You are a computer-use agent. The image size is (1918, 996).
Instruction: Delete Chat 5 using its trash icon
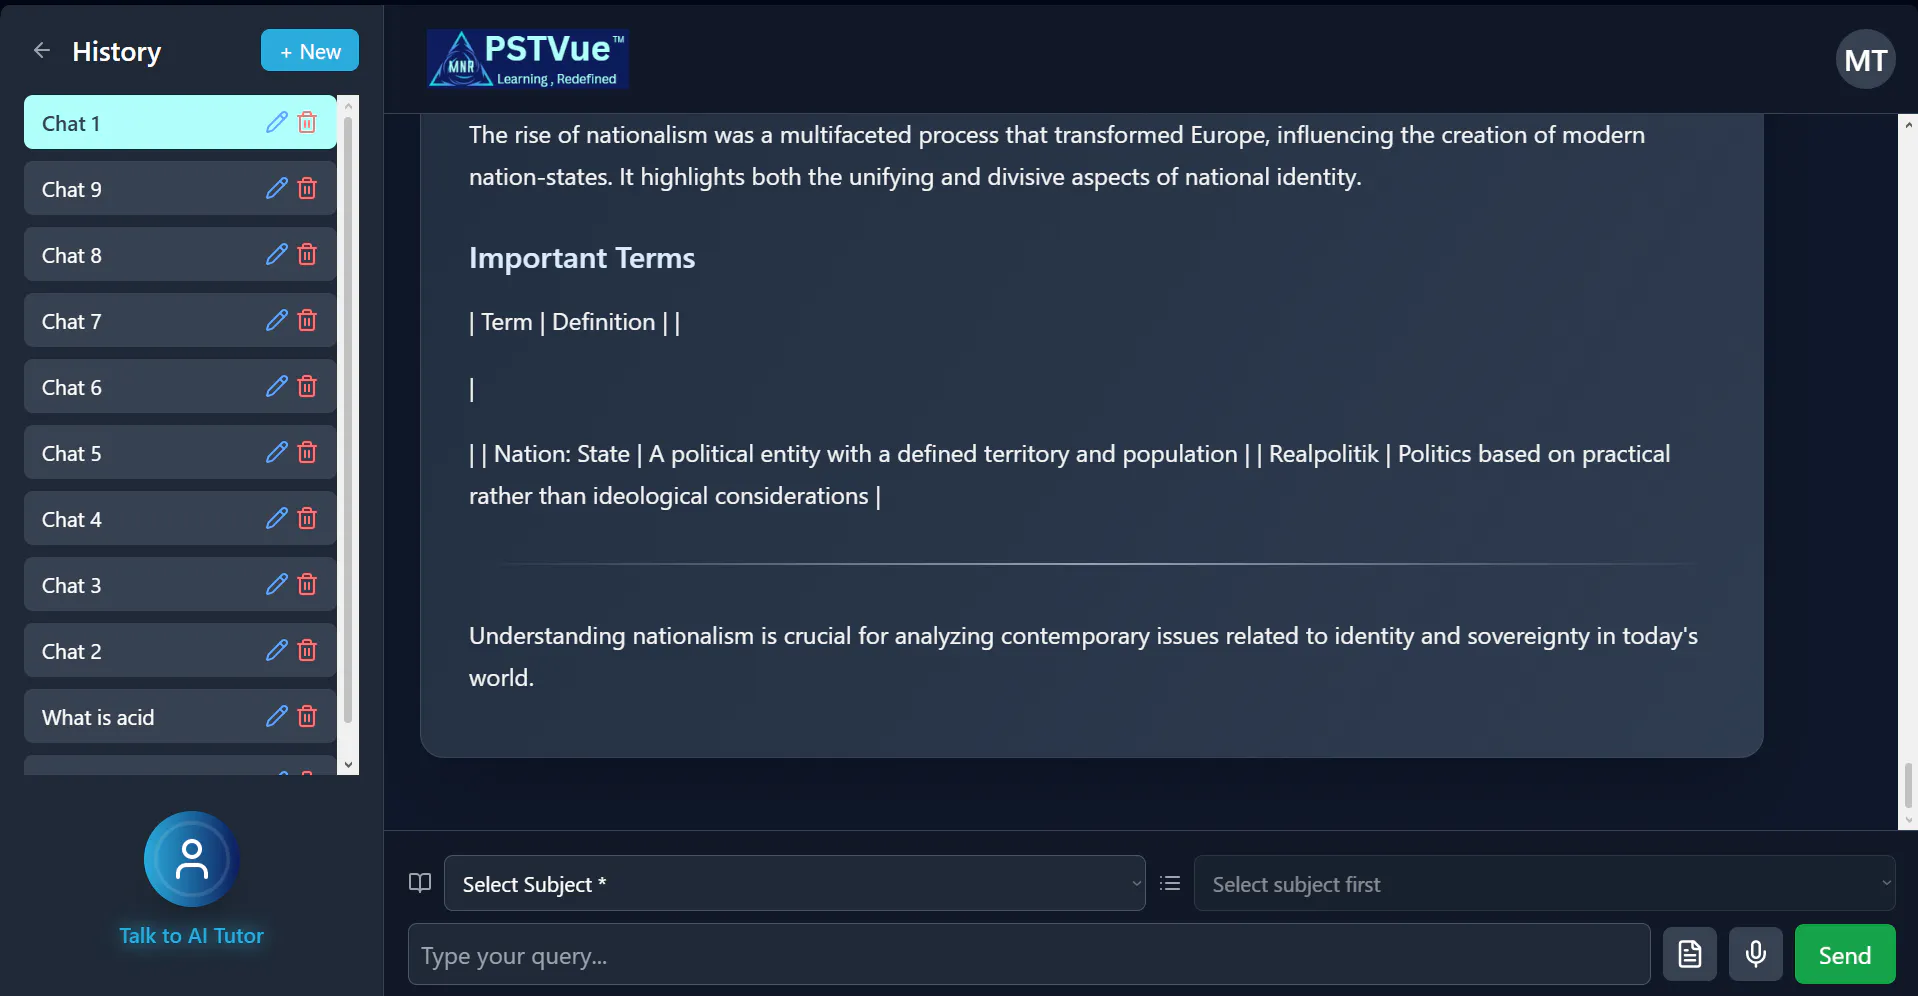click(x=307, y=452)
